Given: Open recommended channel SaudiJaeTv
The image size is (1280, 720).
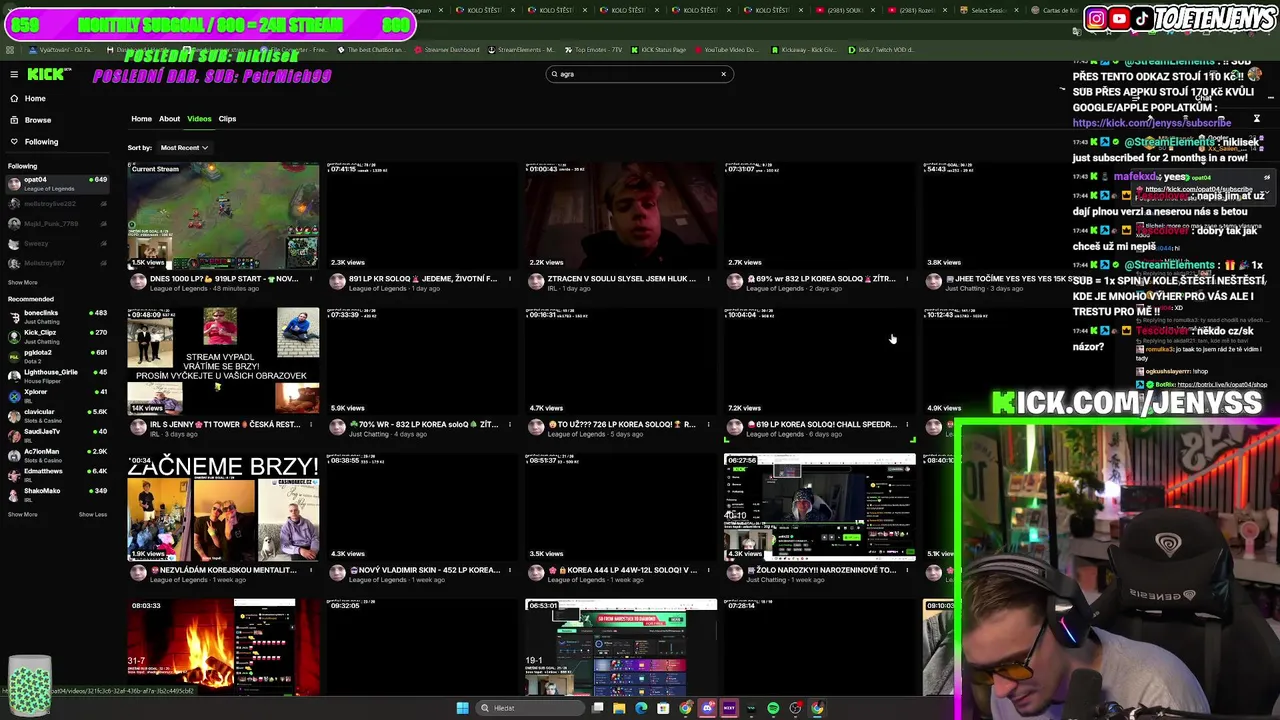Looking at the screenshot, I should pyautogui.click(x=57, y=435).
